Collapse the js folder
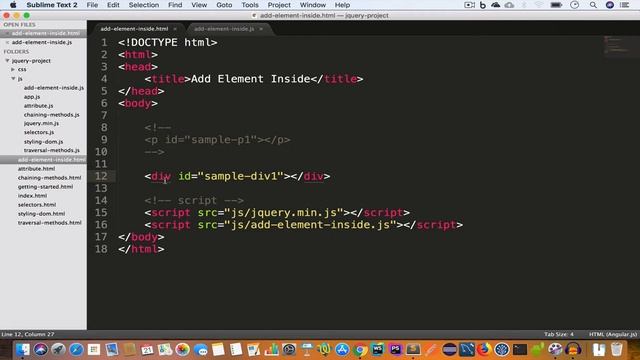This screenshot has width=640, height=360. (x=13, y=78)
